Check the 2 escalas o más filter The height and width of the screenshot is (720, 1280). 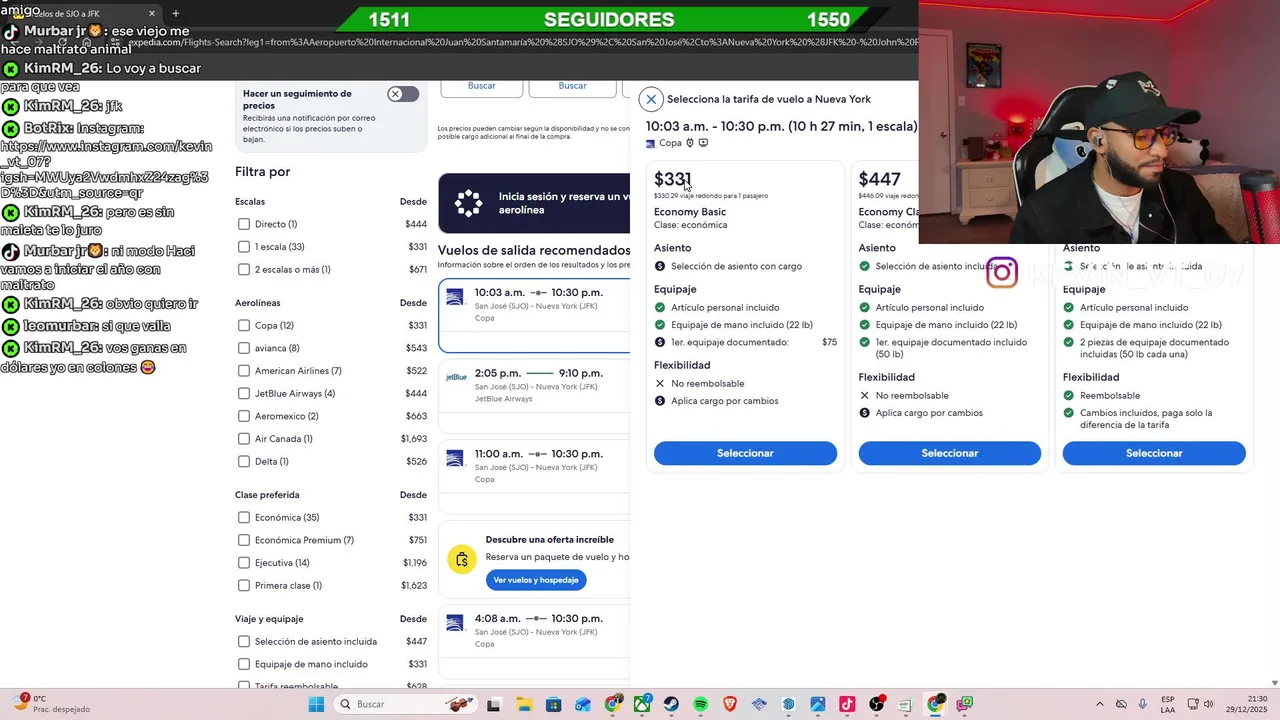pyautogui.click(x=244, y=270)
